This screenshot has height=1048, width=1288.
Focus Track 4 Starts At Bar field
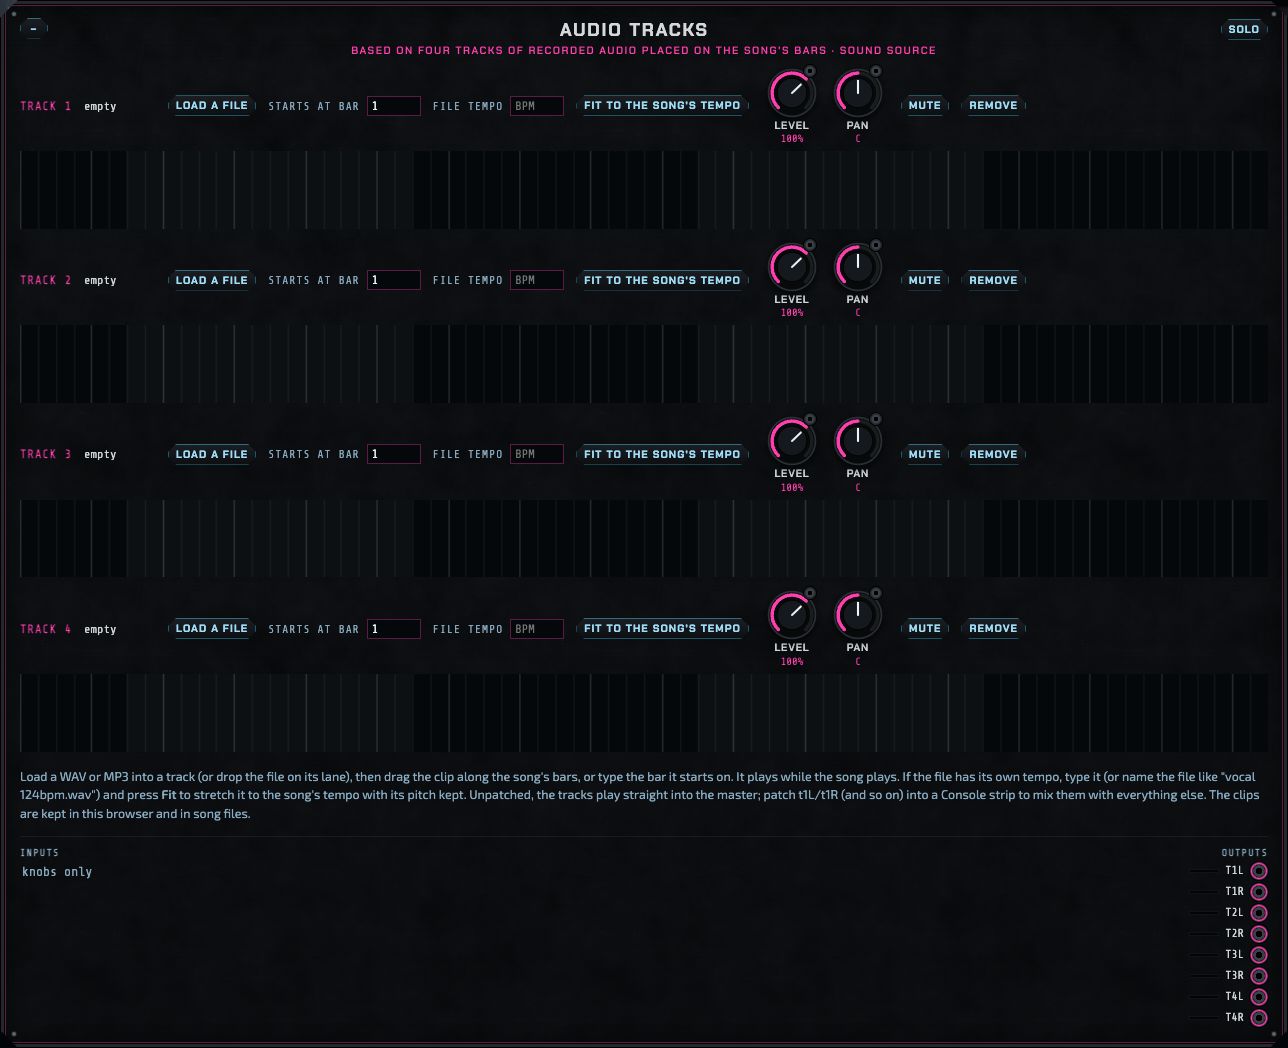393,629
